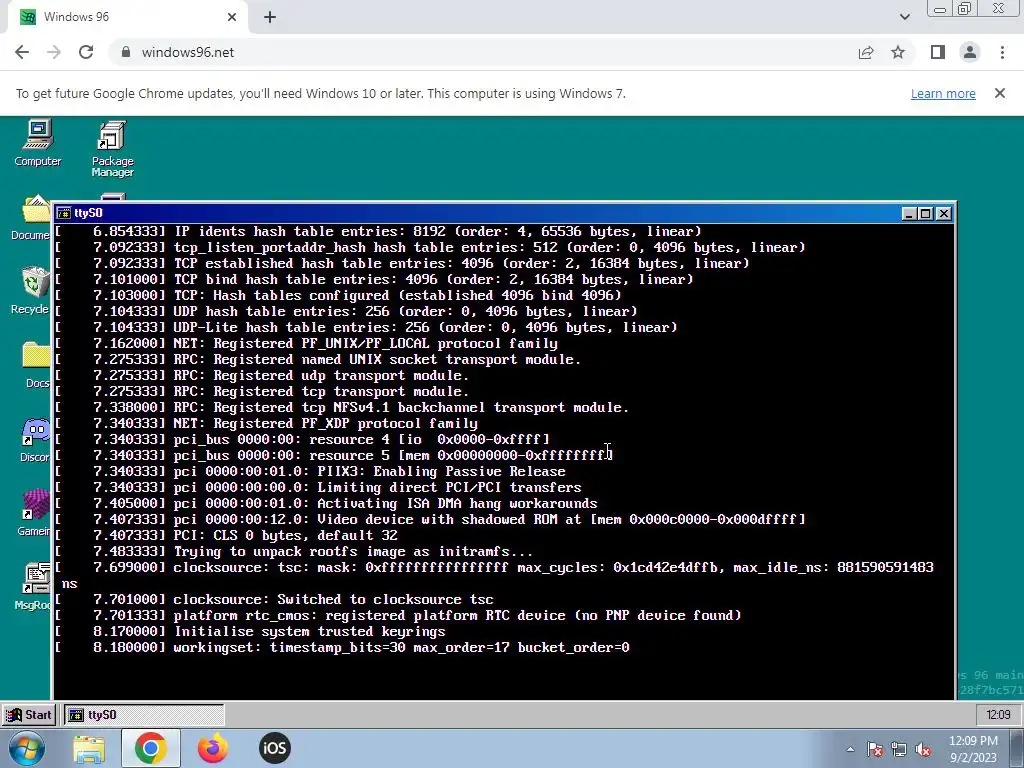The width and height of the screenshot is (1024, 768).
Task: Open the Package Manager desktop icon
Action: [x=112, y=148]
